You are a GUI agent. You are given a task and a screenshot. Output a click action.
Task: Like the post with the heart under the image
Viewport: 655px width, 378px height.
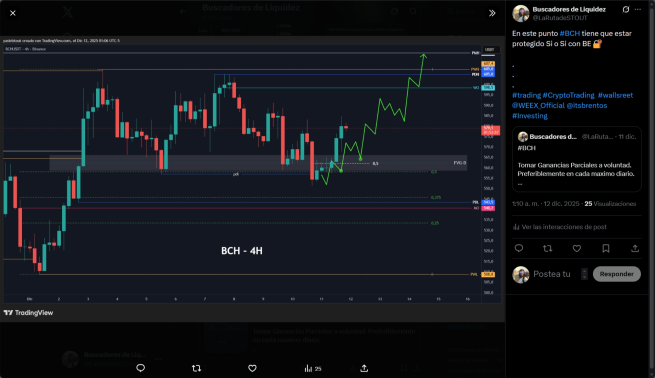[x=252, y=368]
